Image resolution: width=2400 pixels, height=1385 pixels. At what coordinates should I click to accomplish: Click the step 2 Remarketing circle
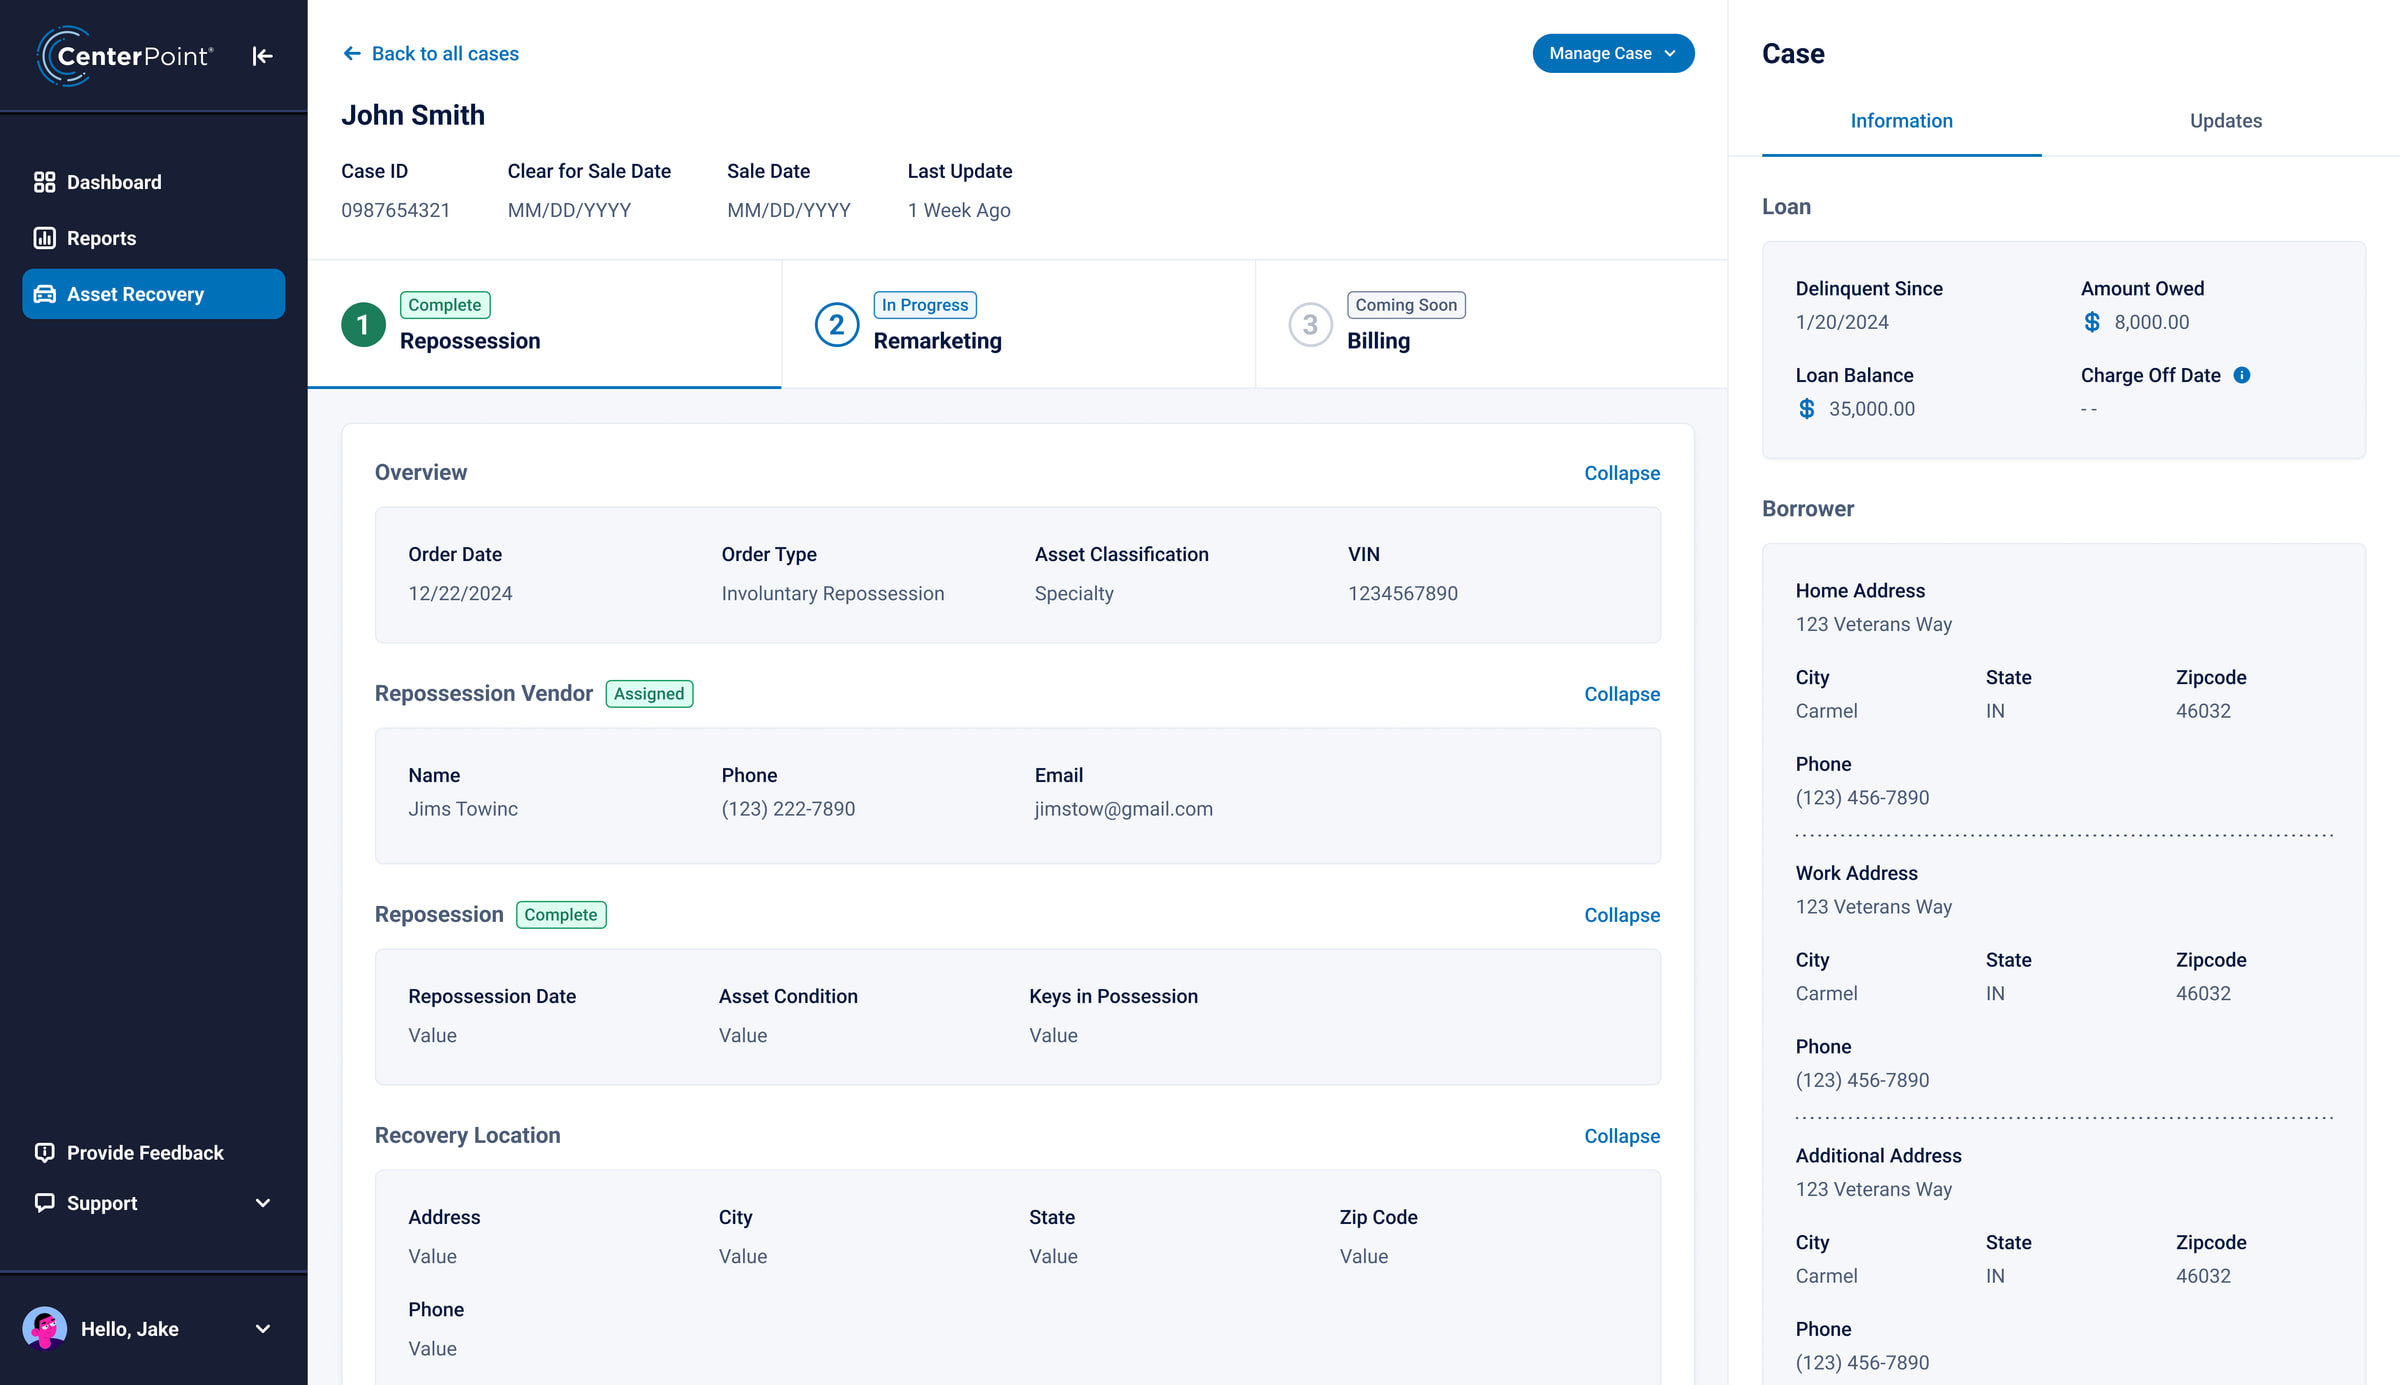click(837, 325)
